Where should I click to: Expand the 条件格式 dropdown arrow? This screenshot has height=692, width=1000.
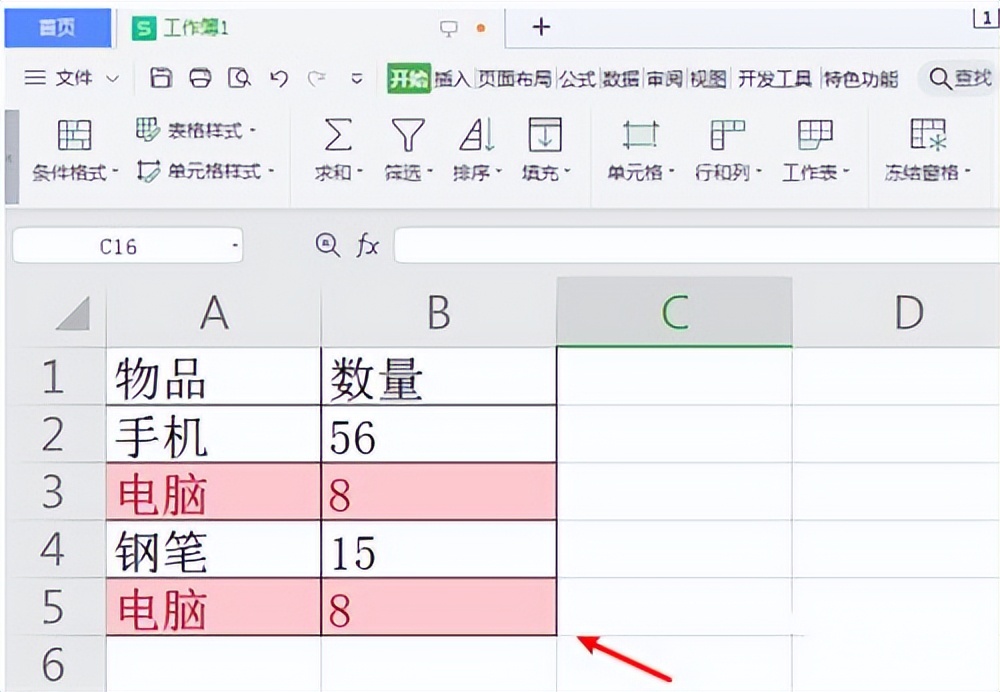coord(115,172)
